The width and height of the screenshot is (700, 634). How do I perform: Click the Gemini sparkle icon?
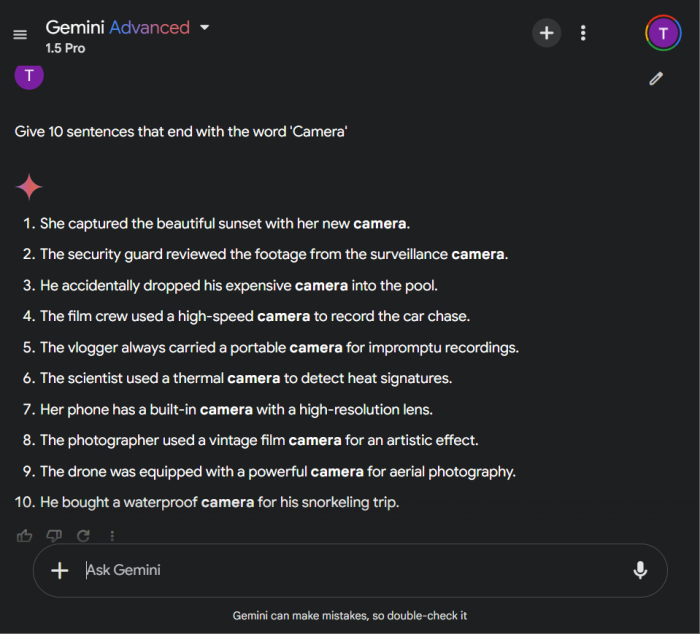(x=29, y=187)
